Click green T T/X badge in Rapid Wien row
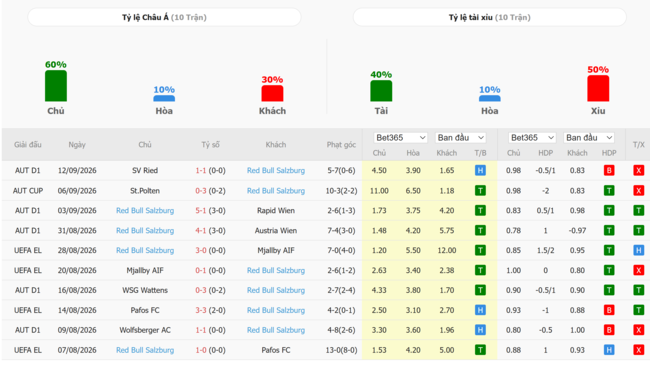The height and width of the screenshot is (367, 650). pyautogui.click(x=639, y=211)
